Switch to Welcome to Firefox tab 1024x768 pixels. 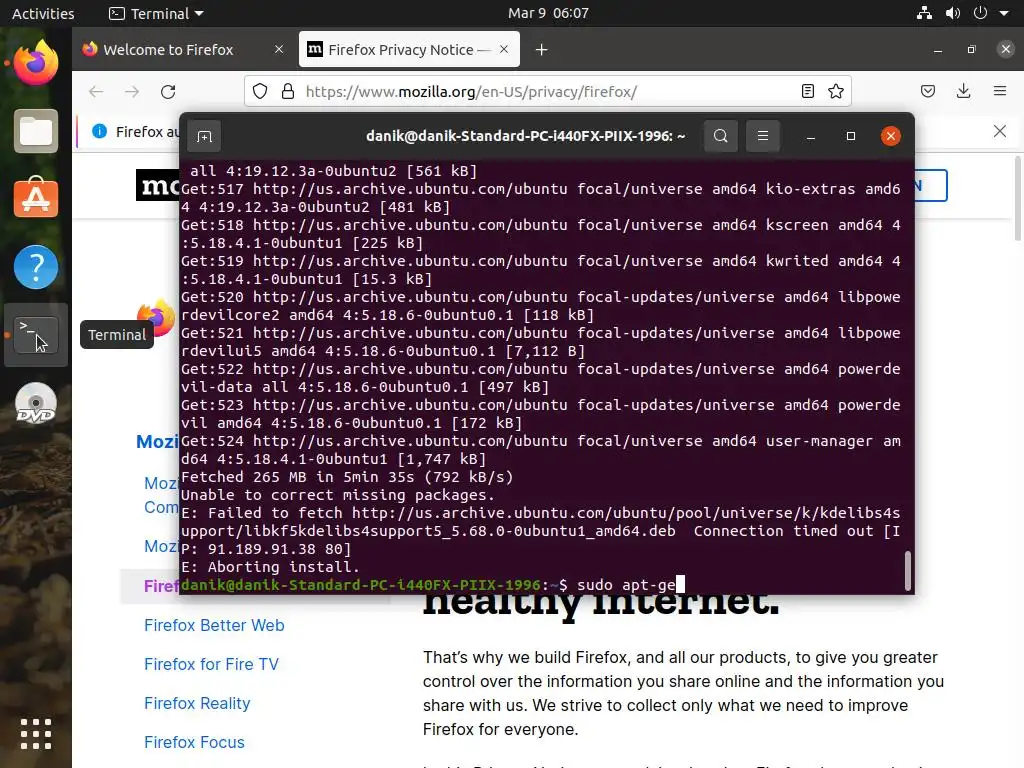[185, 50]
